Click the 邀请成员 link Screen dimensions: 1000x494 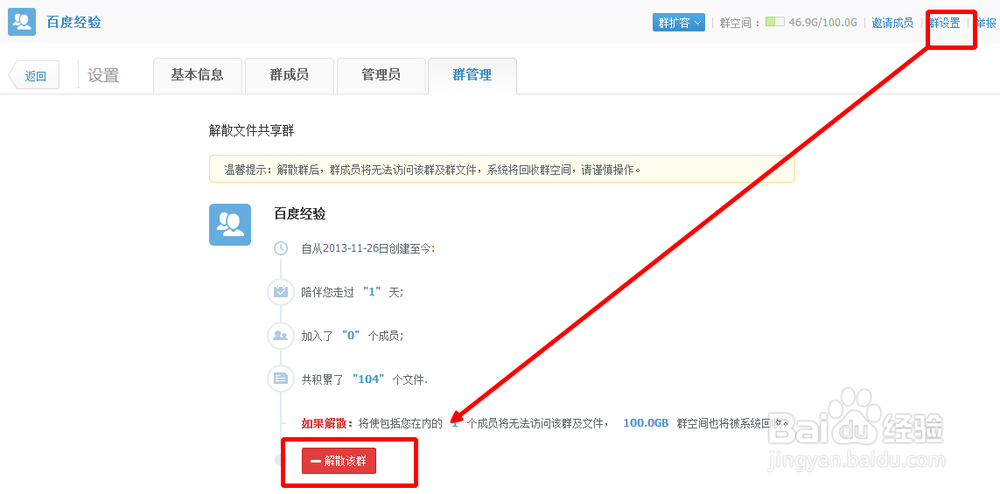[x=892, y=22]
